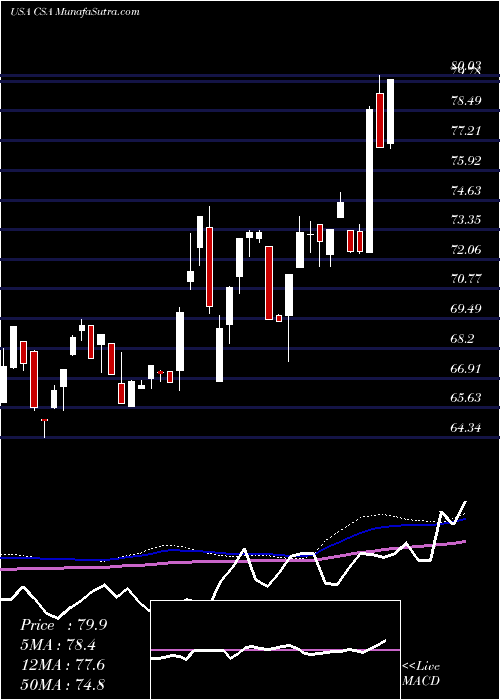Click the 73.35 price axis label
This screenshot has height=700, width=500.
tap(467, 220)
